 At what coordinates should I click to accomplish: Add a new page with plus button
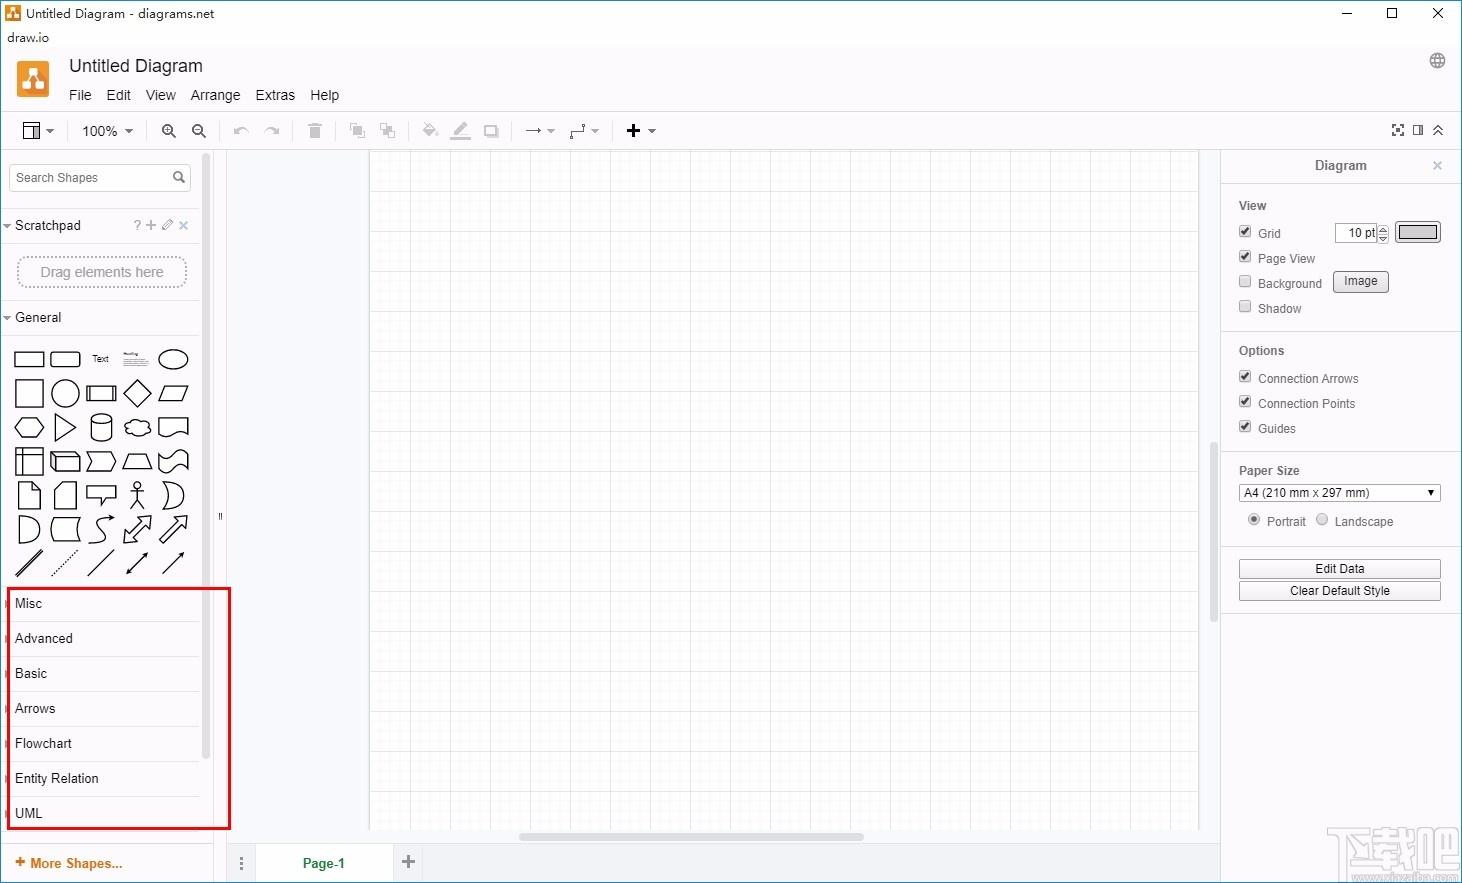tap(408, 862)
